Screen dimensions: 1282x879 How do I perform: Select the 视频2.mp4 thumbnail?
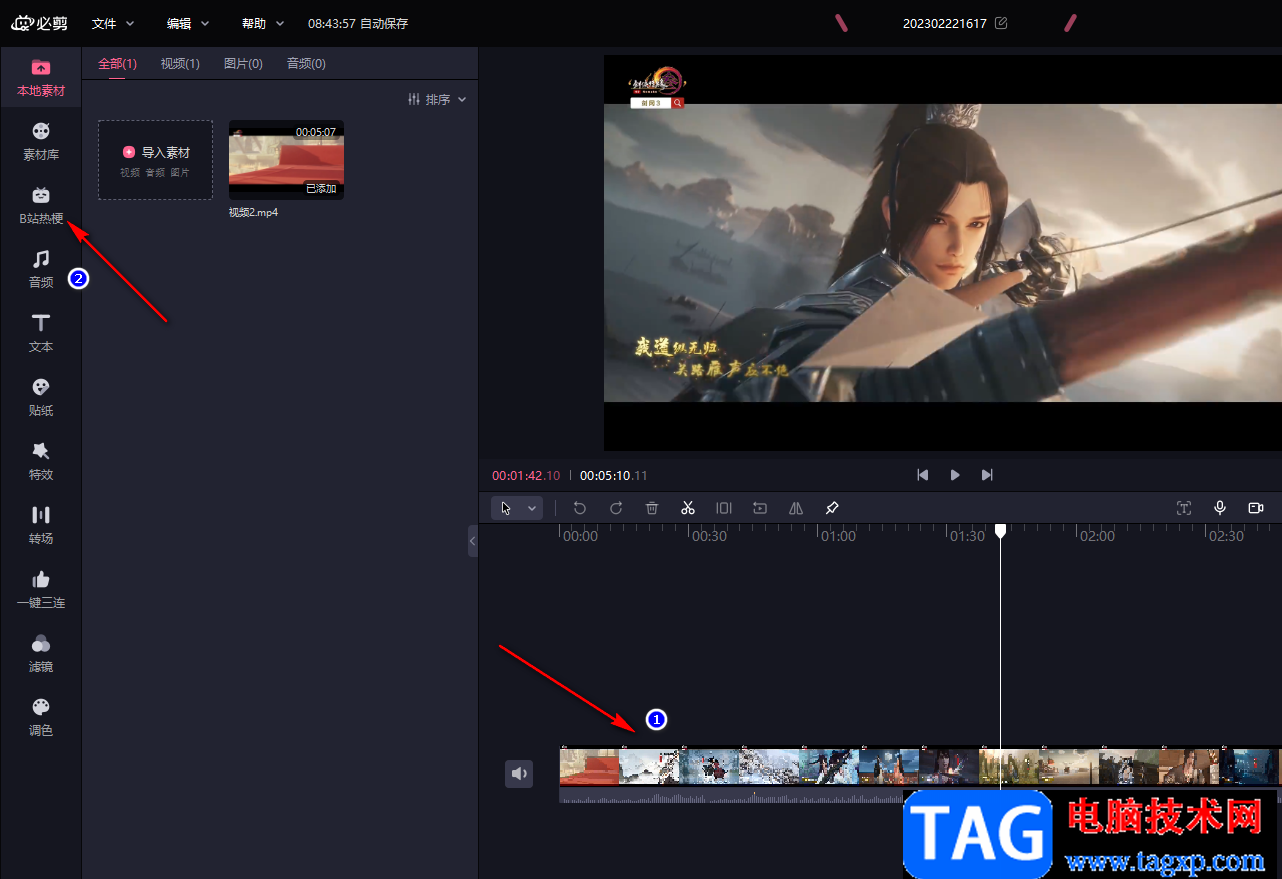pyautogui.click(x=286, y=160)
